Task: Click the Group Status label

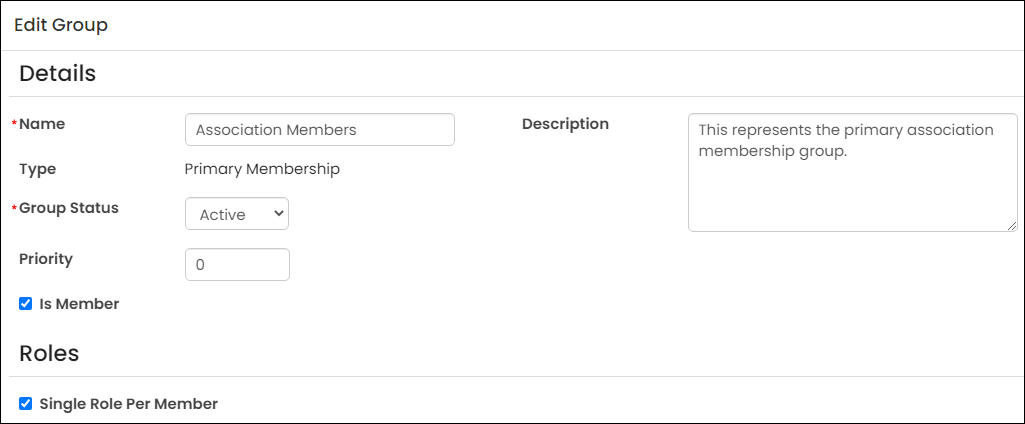Action: pos(69,208)
